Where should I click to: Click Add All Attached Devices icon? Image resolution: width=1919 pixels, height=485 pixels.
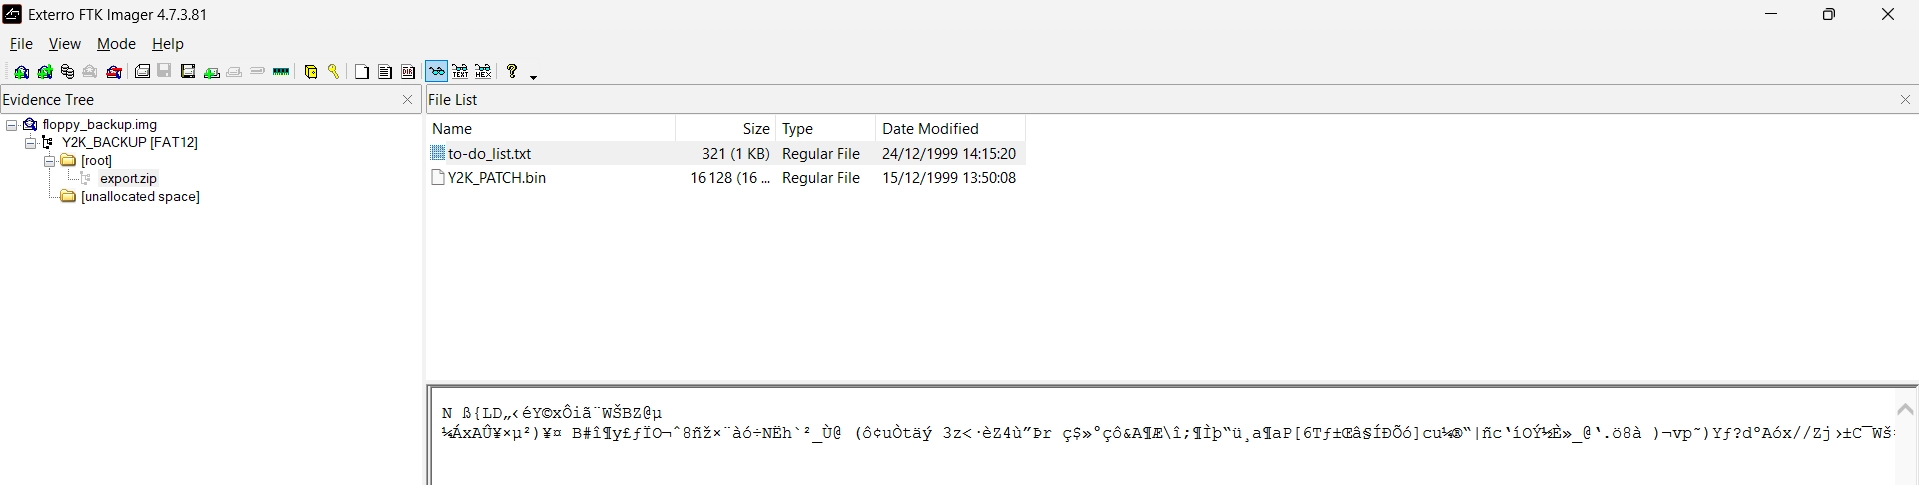[44, 72]
